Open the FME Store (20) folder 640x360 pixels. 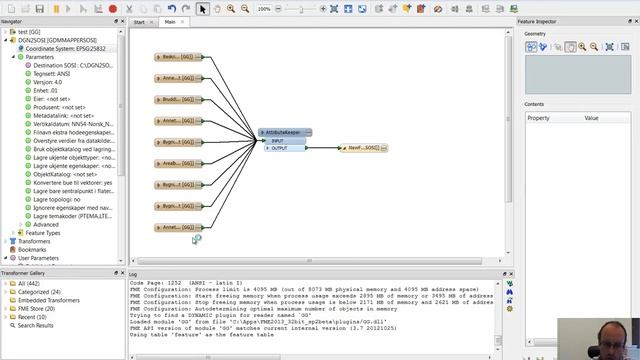click(x=36, y=309)
